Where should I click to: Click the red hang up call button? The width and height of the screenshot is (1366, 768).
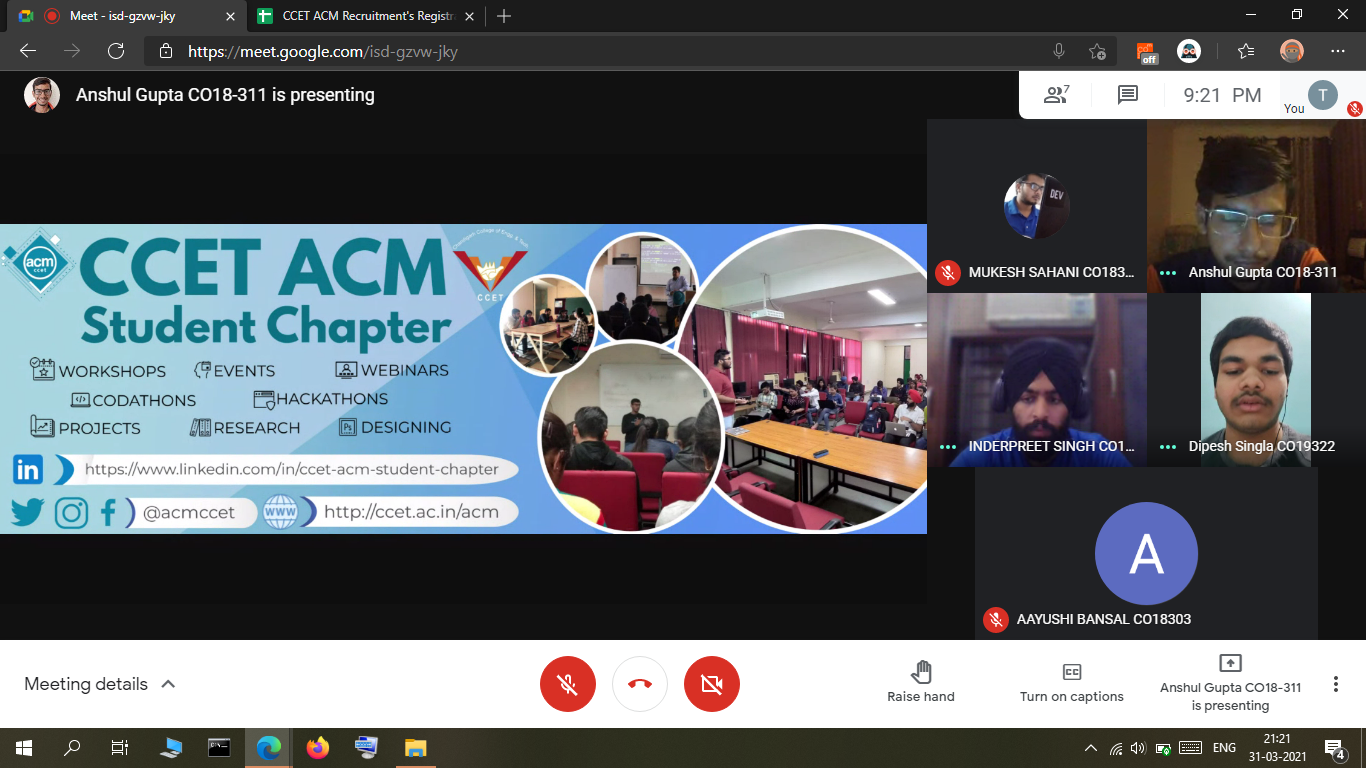tap(640, 684)
